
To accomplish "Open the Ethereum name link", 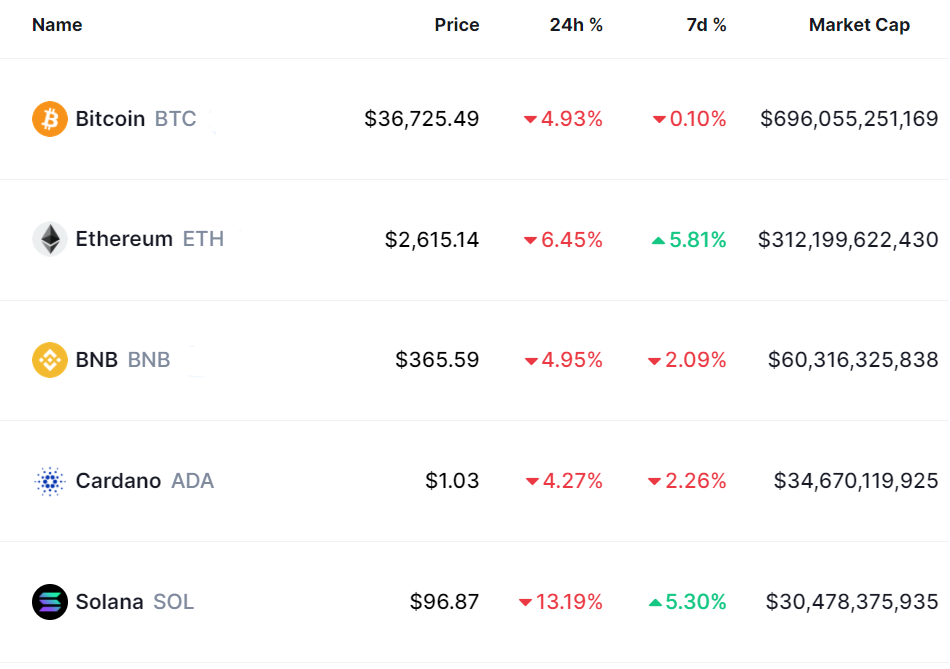I will (x=124, y=239).
